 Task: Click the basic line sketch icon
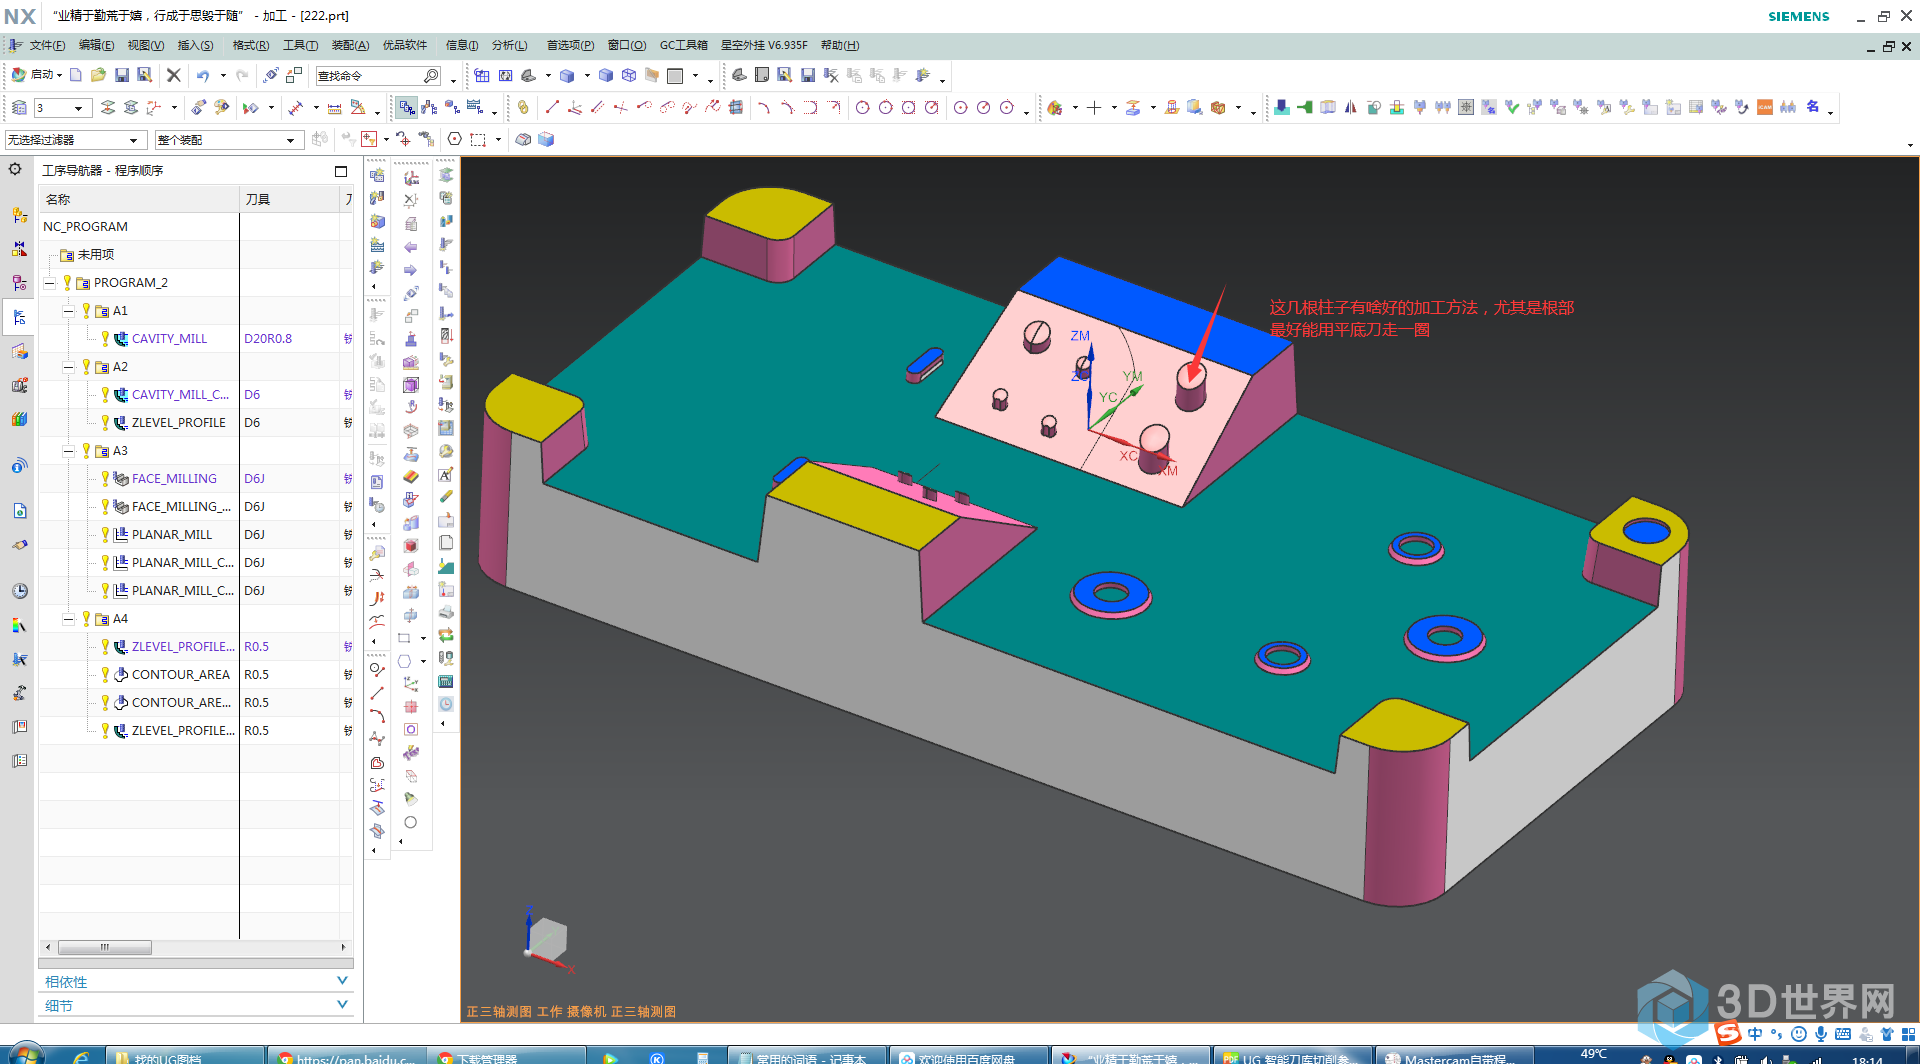coord(552,107)
